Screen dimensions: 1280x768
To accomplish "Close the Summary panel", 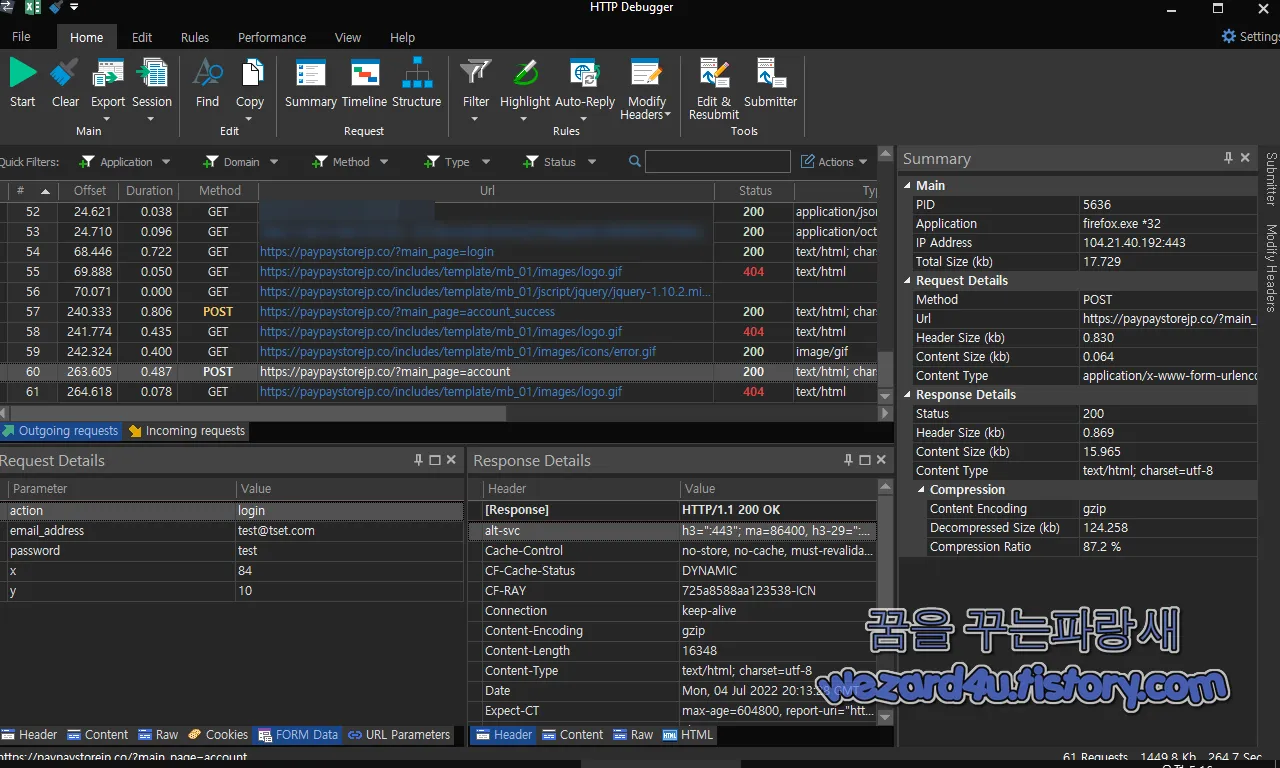I will (1245, 158).
